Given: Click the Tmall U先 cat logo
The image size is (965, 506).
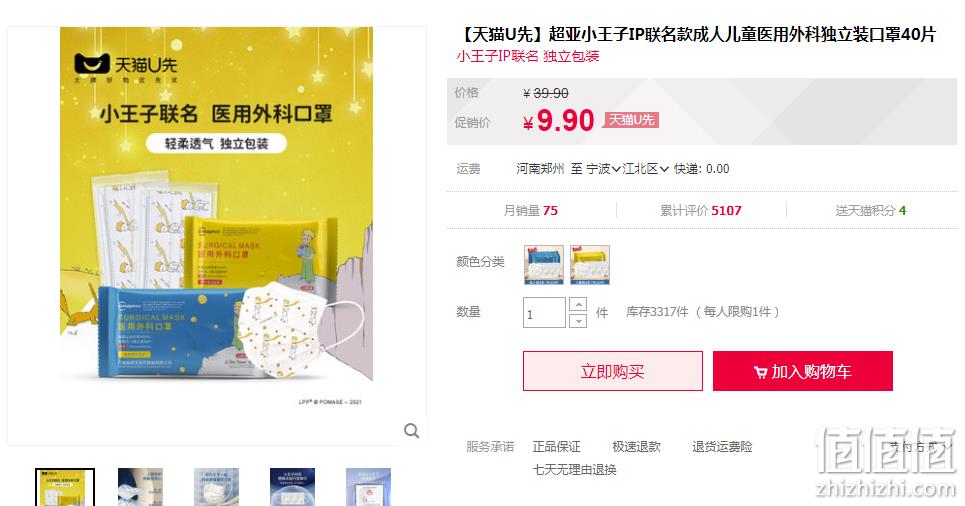Looking at the screenshot, I should point(92,63).
